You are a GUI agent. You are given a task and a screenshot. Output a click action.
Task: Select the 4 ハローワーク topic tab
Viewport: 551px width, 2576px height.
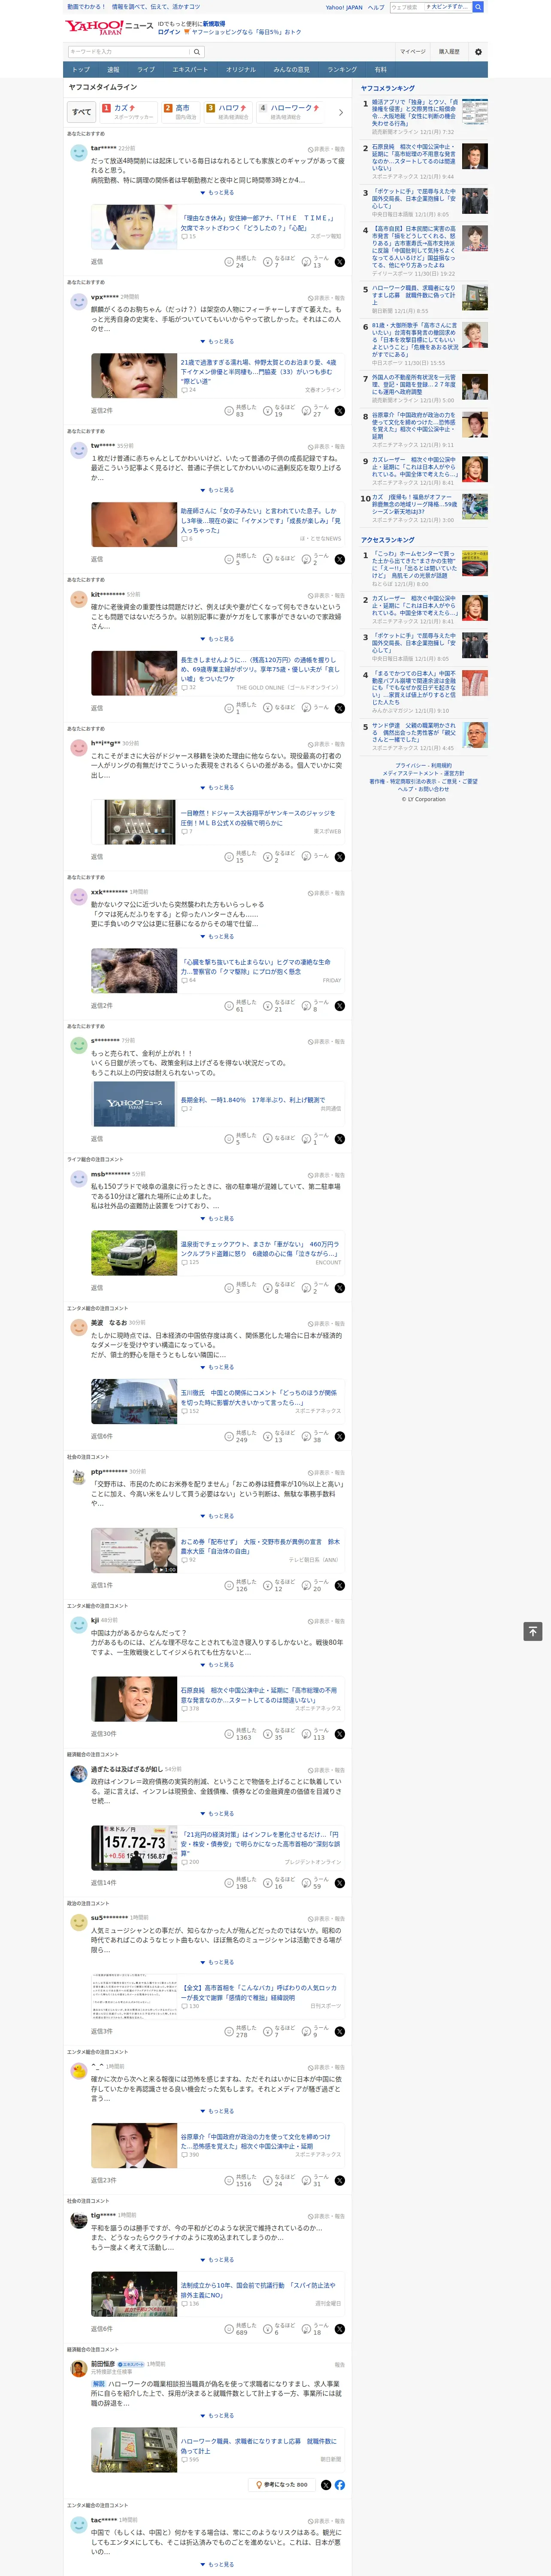(290, 112)
